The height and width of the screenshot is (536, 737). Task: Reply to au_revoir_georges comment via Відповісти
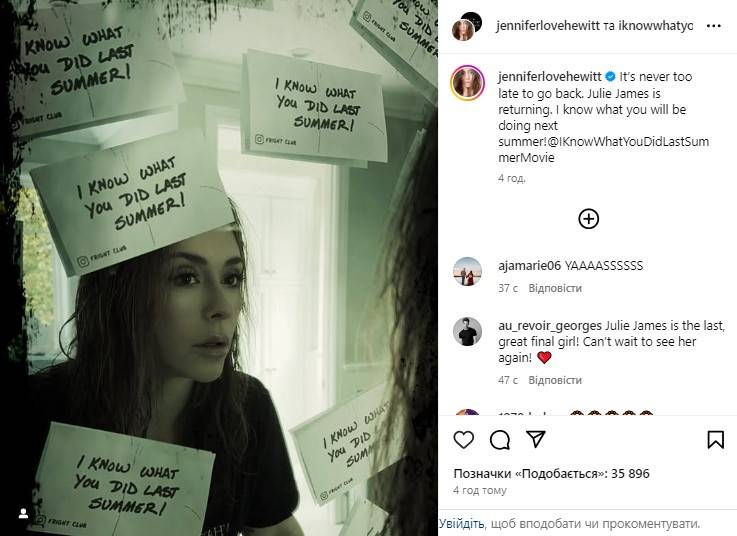(555, 380)
